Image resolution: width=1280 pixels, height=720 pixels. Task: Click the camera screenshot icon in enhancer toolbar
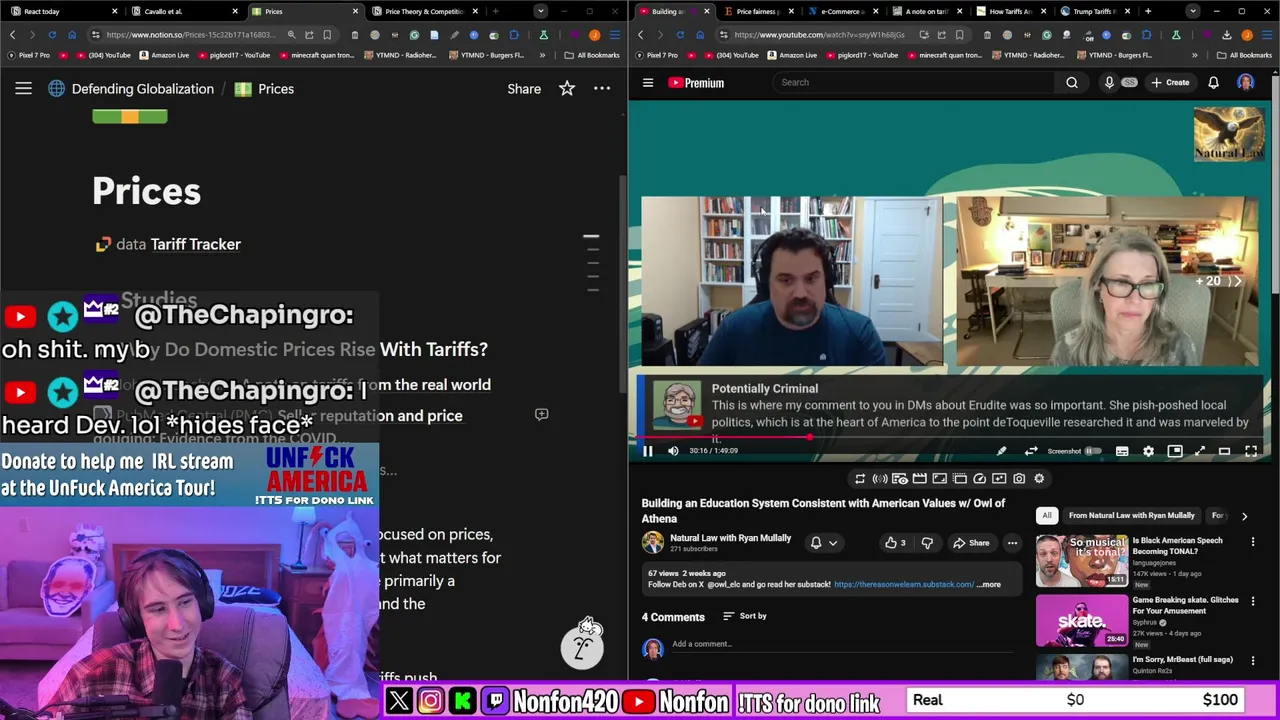1019,479
